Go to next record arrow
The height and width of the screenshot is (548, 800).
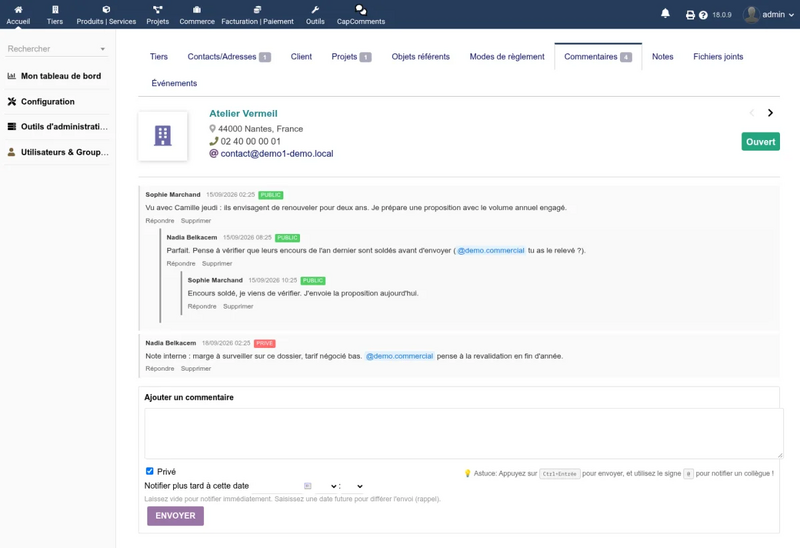click(x=770, y=113)
